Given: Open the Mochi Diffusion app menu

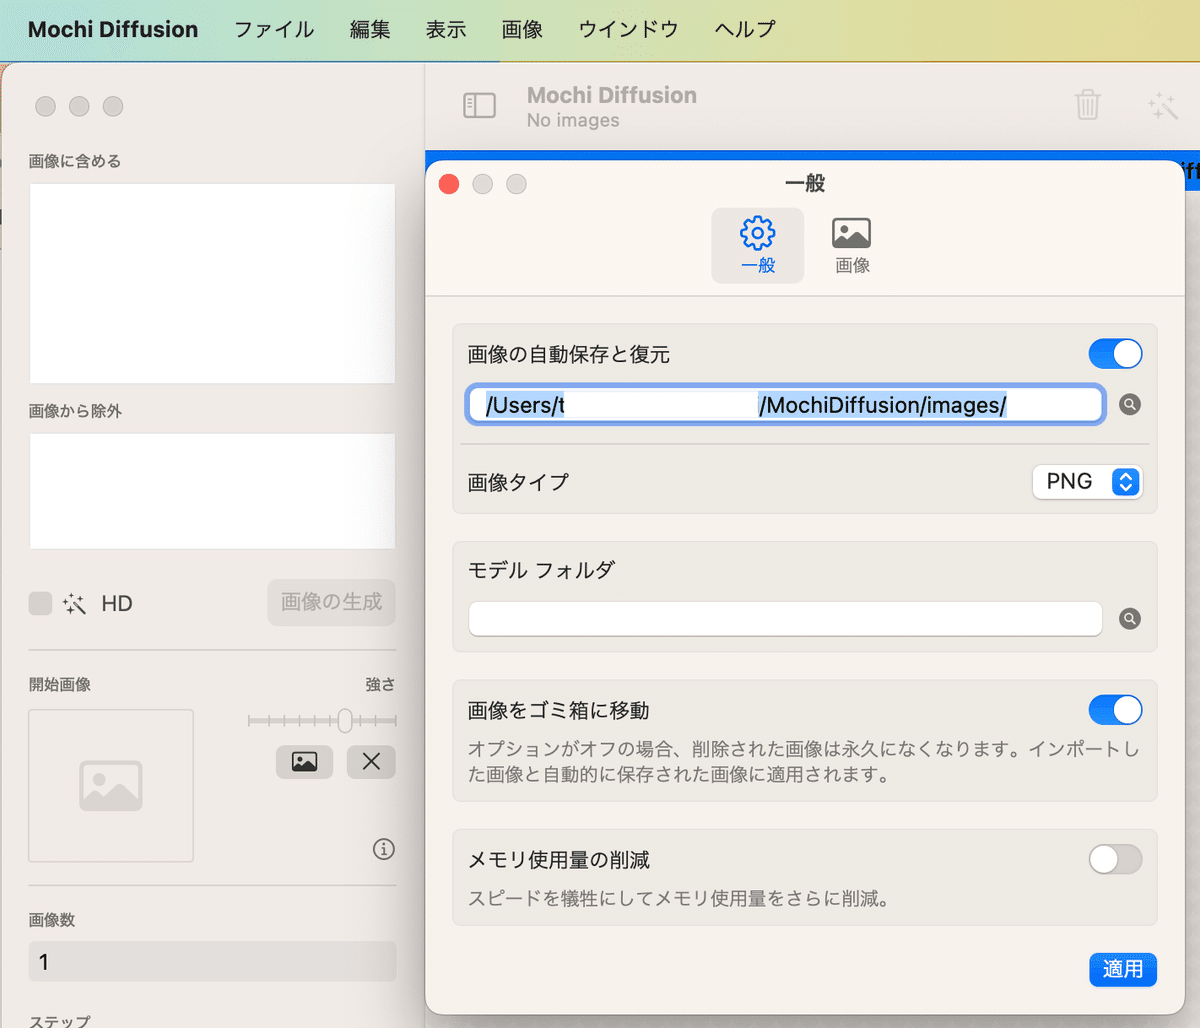Looking at the screenshot, I should pos(113,29).
